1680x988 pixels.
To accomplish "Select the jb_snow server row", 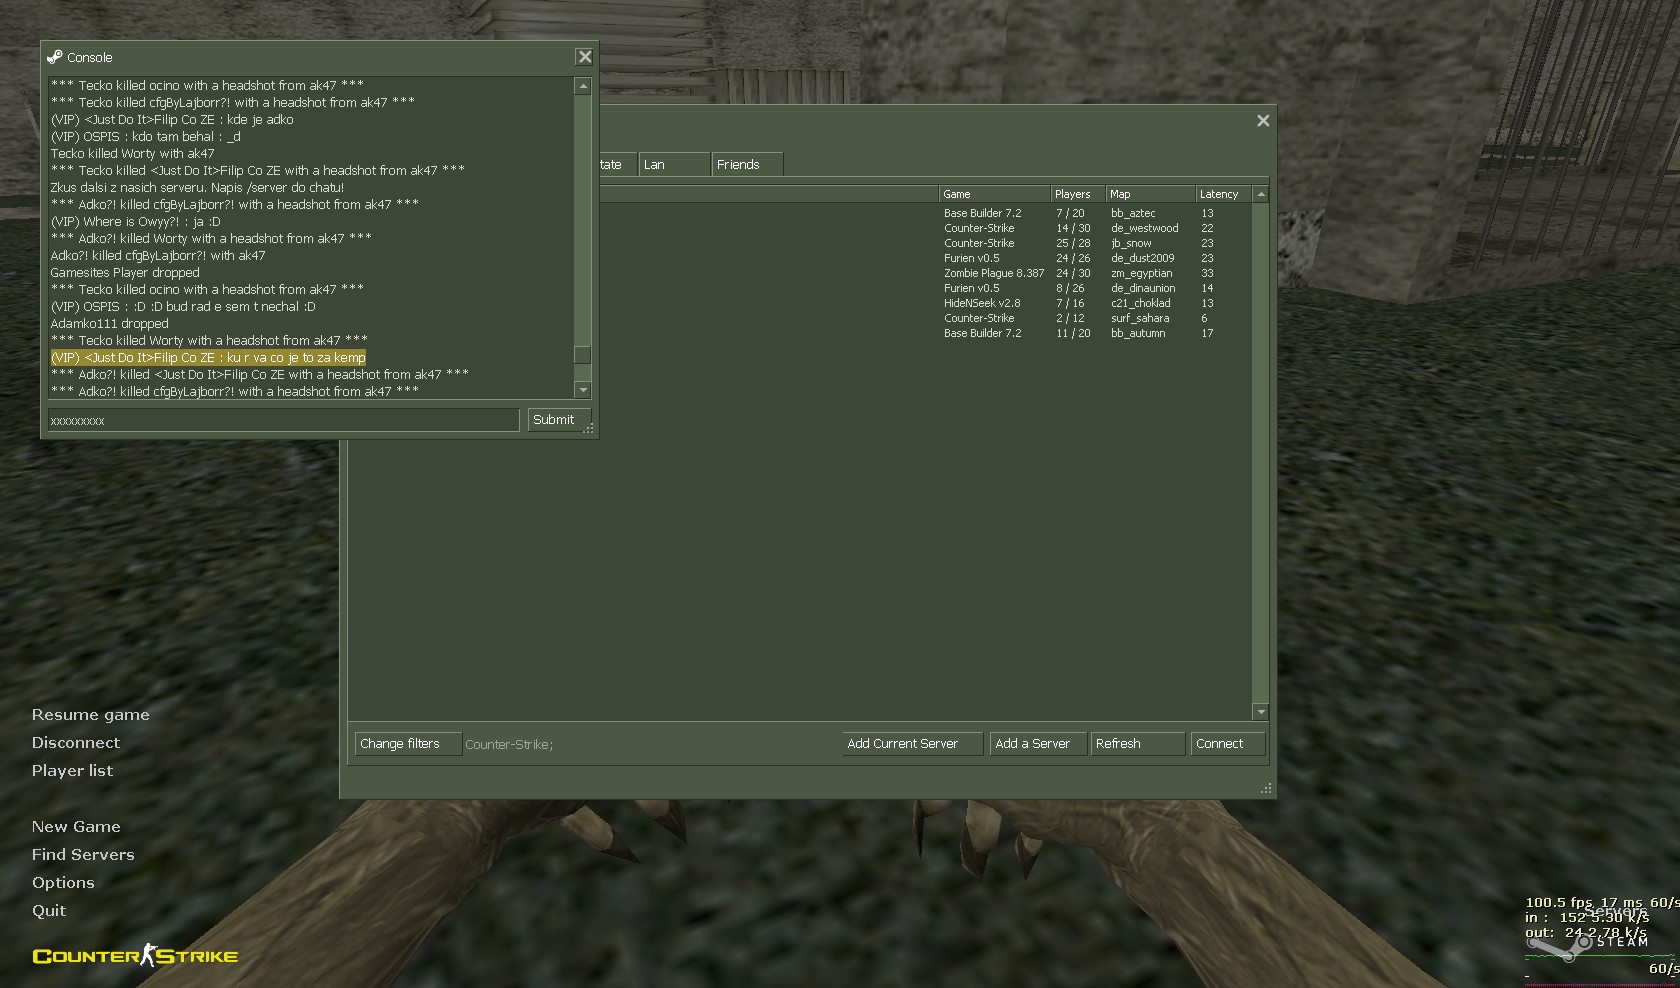I will [x=799, y=243].
